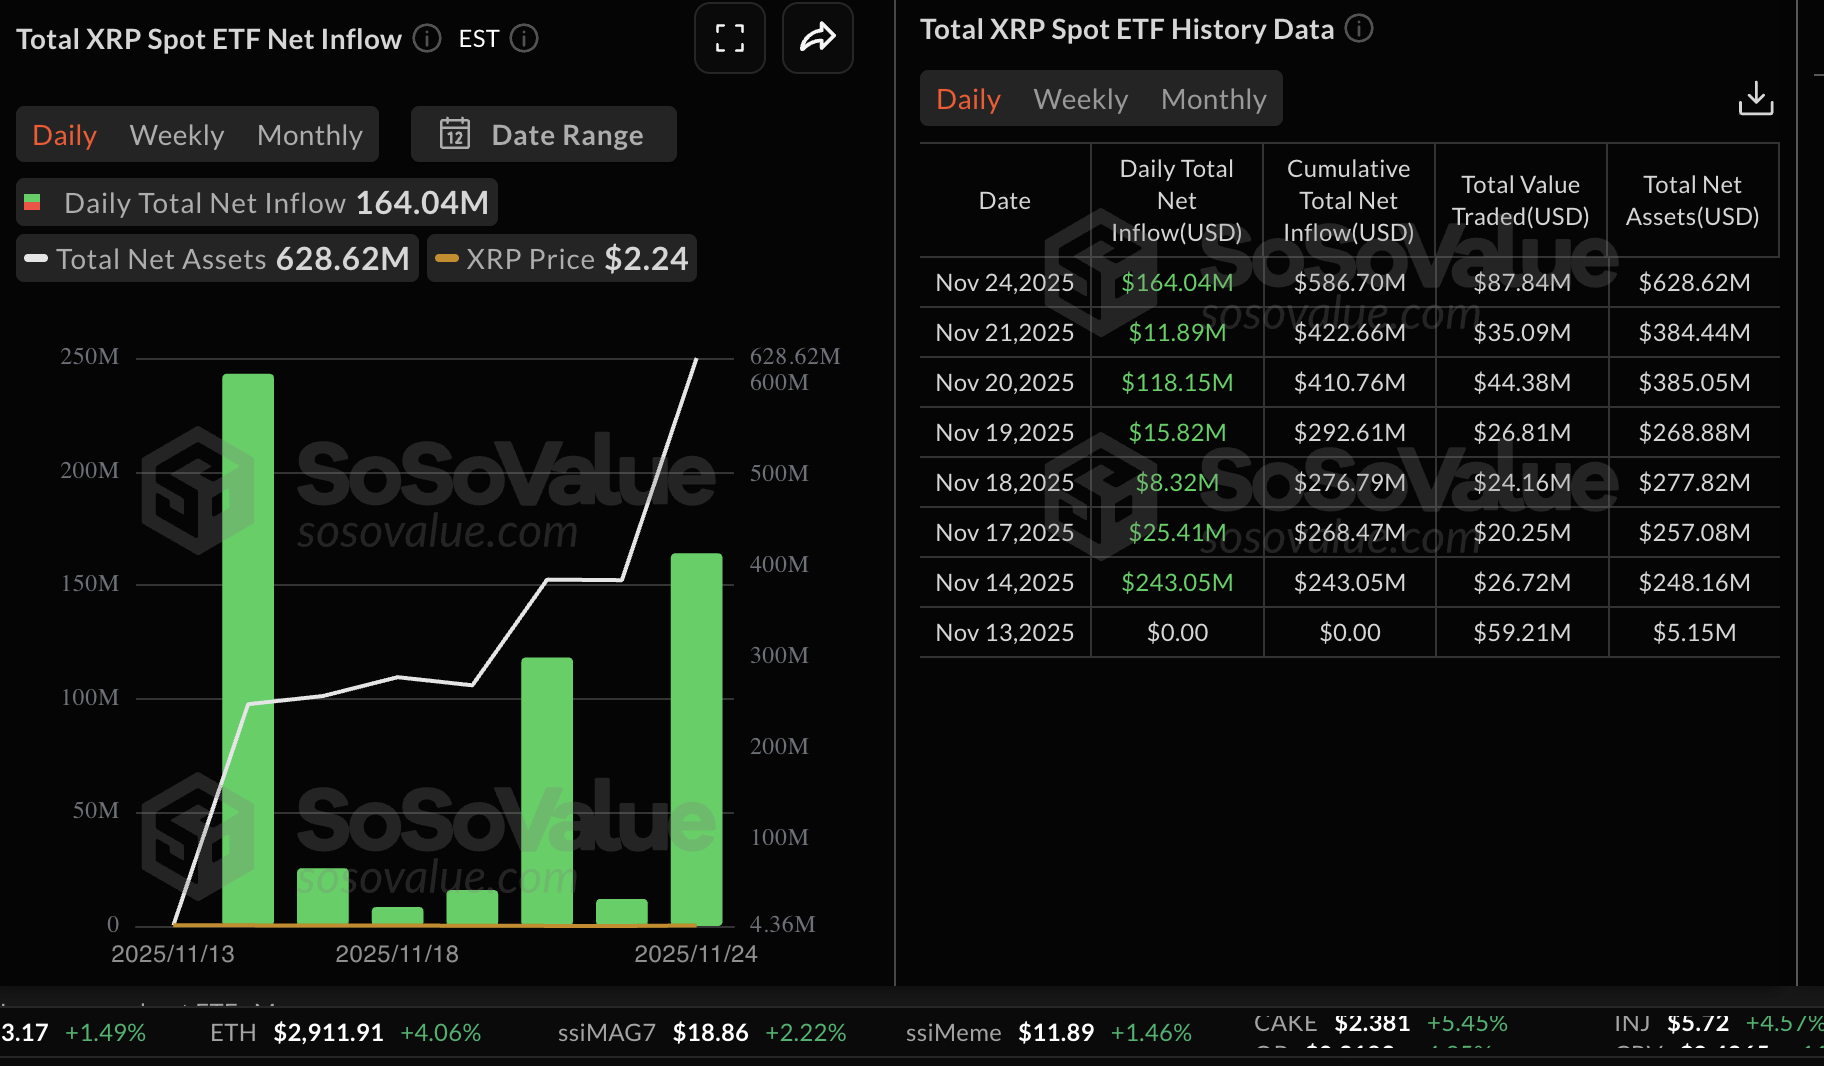This screenshot has height=1066, width=1824.
Task: Switch chart view to Monthly
Action: click(310, 134)
